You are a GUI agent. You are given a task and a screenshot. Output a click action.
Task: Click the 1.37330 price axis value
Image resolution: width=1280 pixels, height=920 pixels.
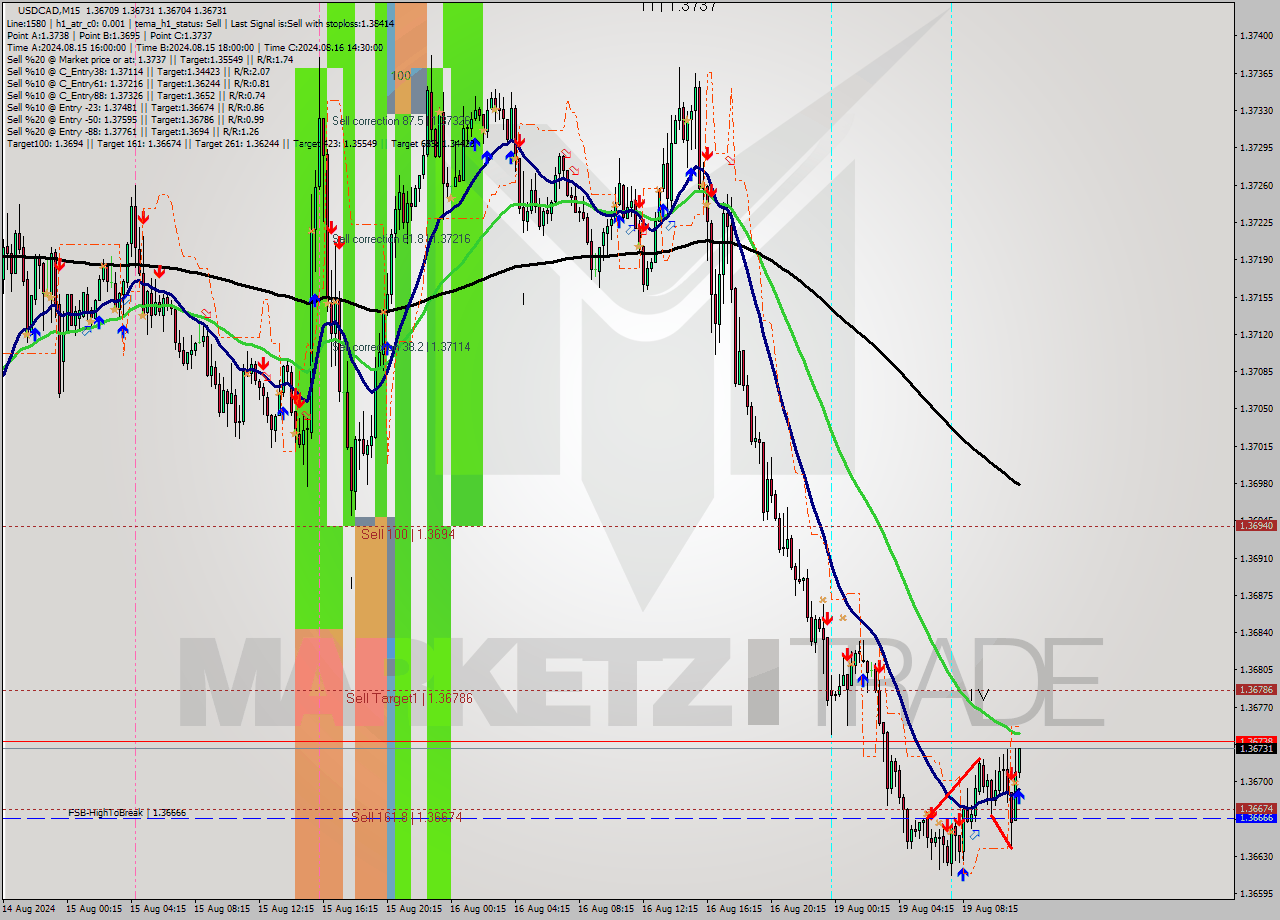[x=1255, y=111]
